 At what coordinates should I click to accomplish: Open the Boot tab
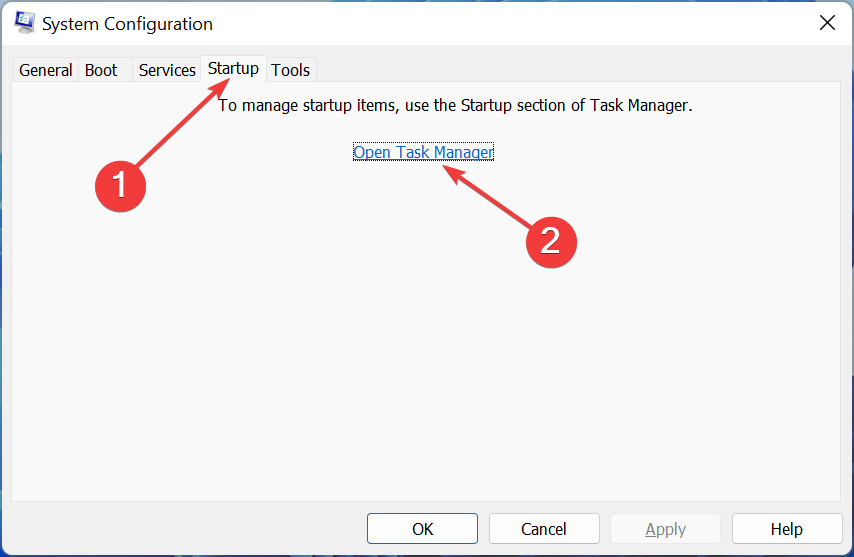[101, 70]
